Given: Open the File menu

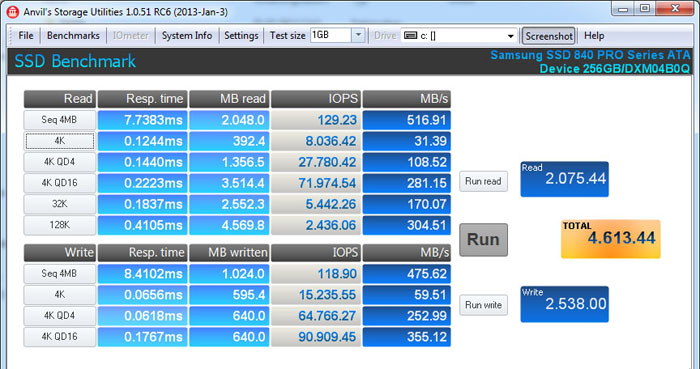Looking at the screenshot, I should click(x=26, y=36).
